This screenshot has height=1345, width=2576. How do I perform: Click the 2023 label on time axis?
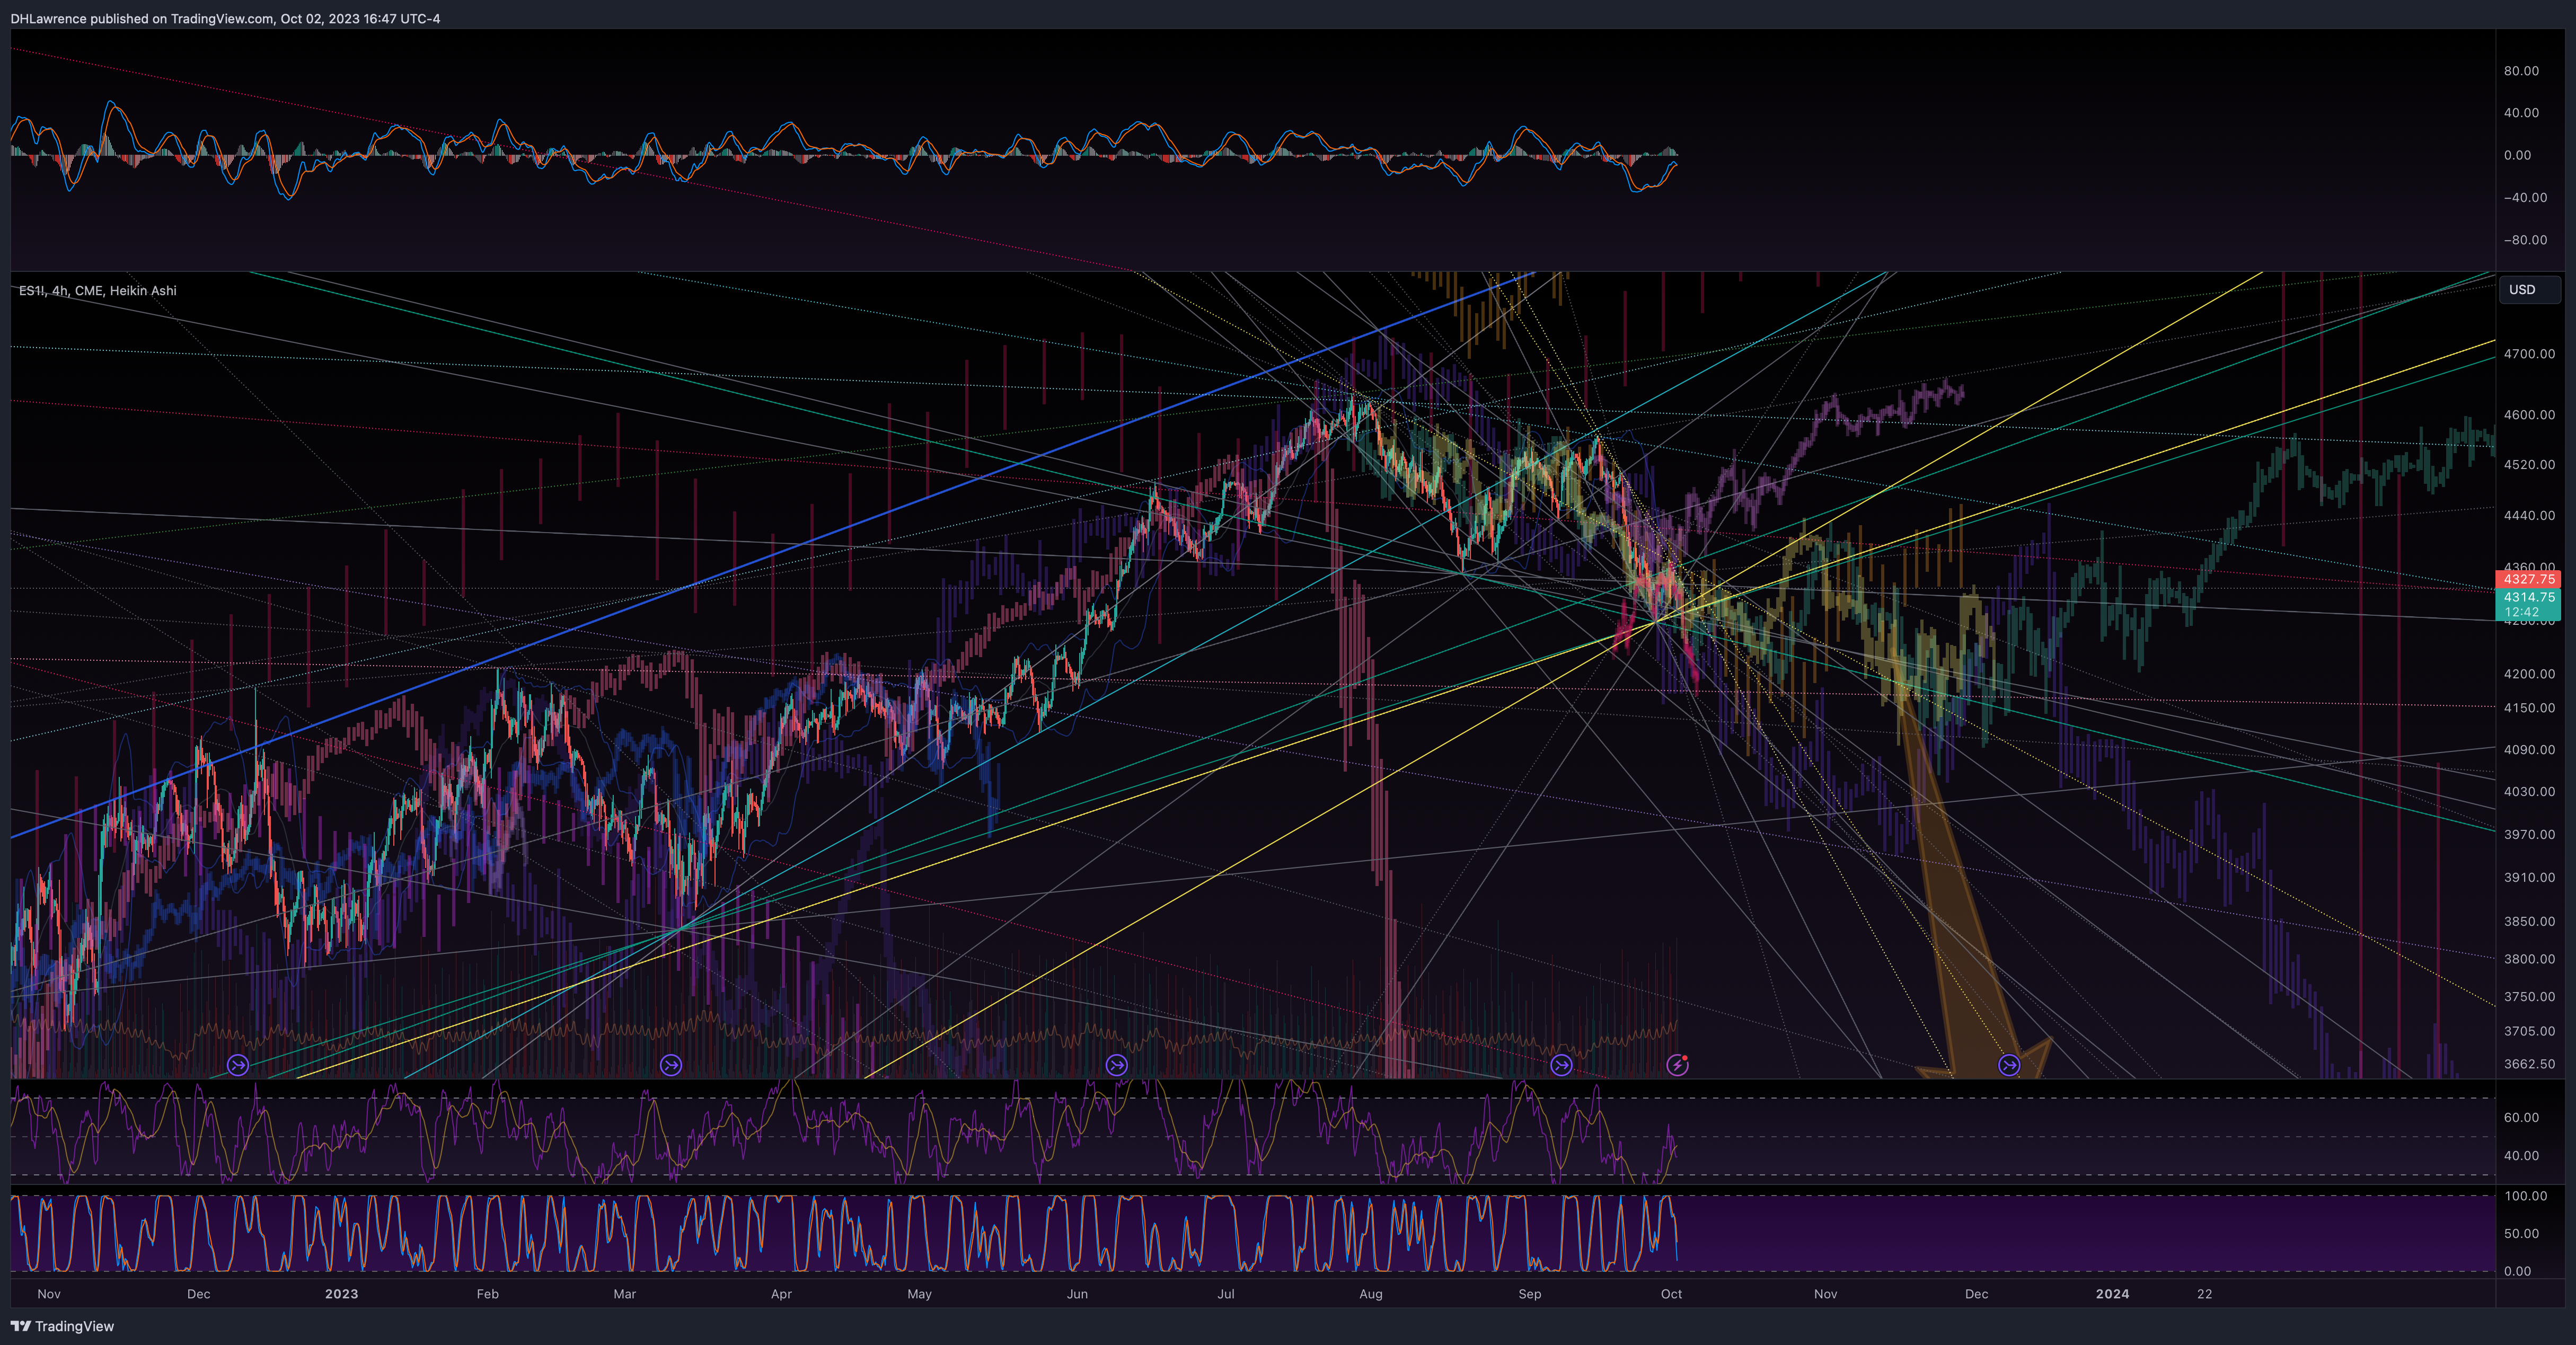point(341,1294)
